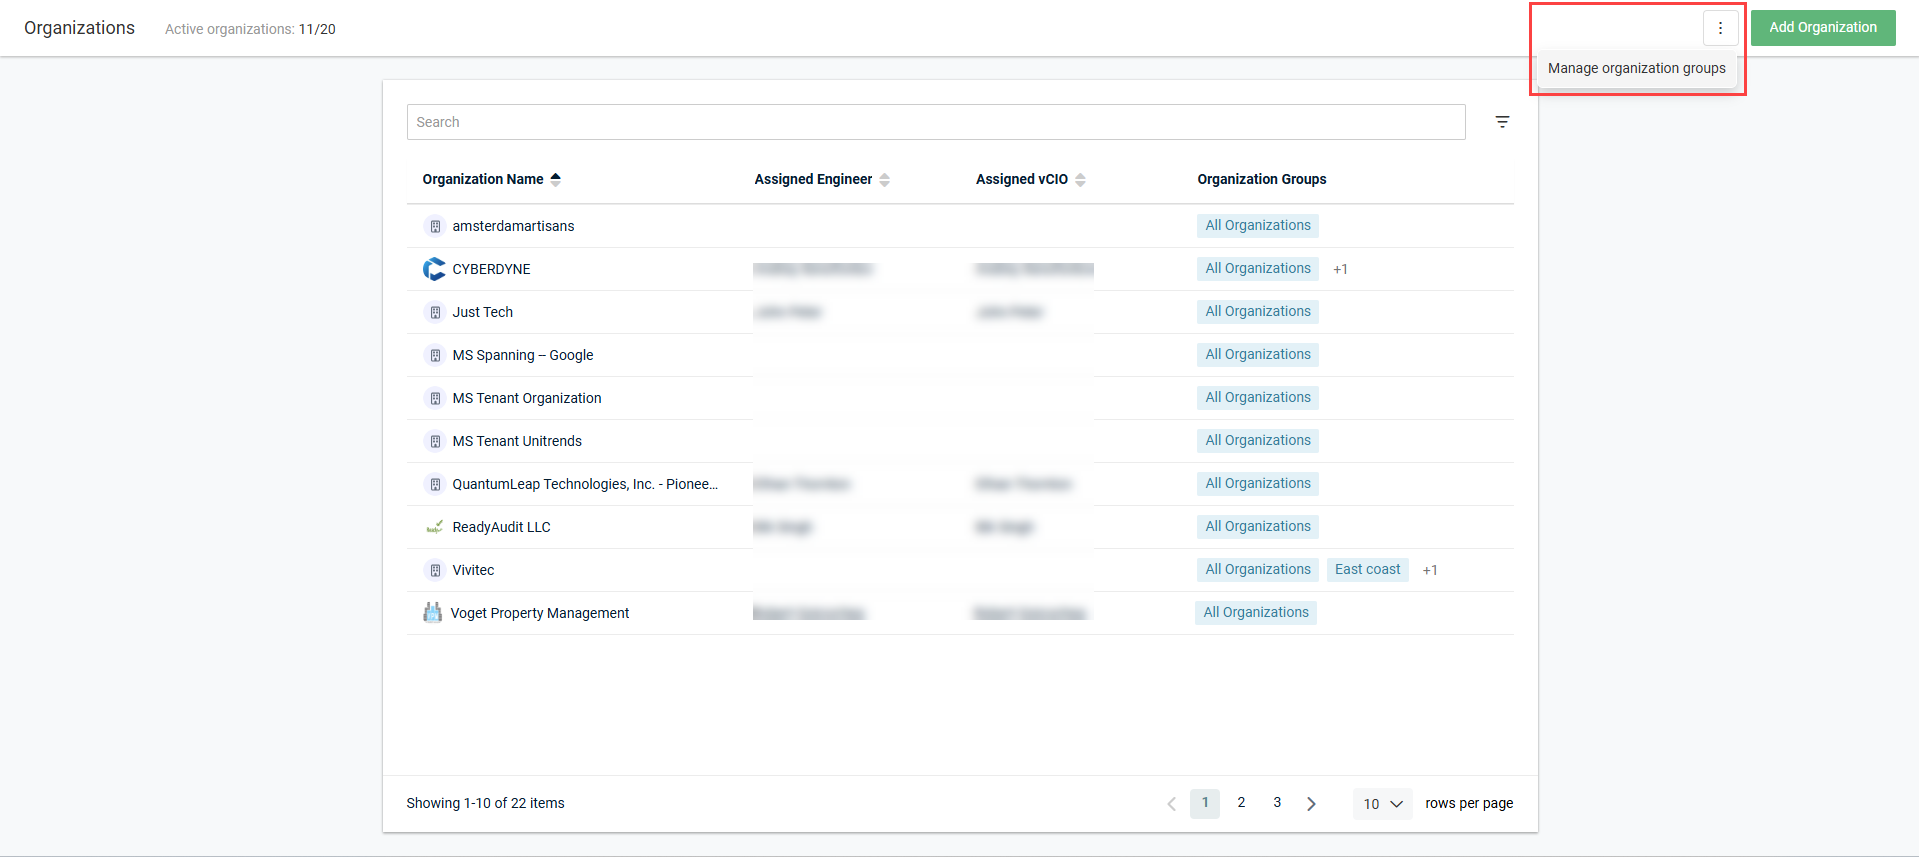Go to page 2
Screen dimensions: 1919x857
(x=1241, y=803)
